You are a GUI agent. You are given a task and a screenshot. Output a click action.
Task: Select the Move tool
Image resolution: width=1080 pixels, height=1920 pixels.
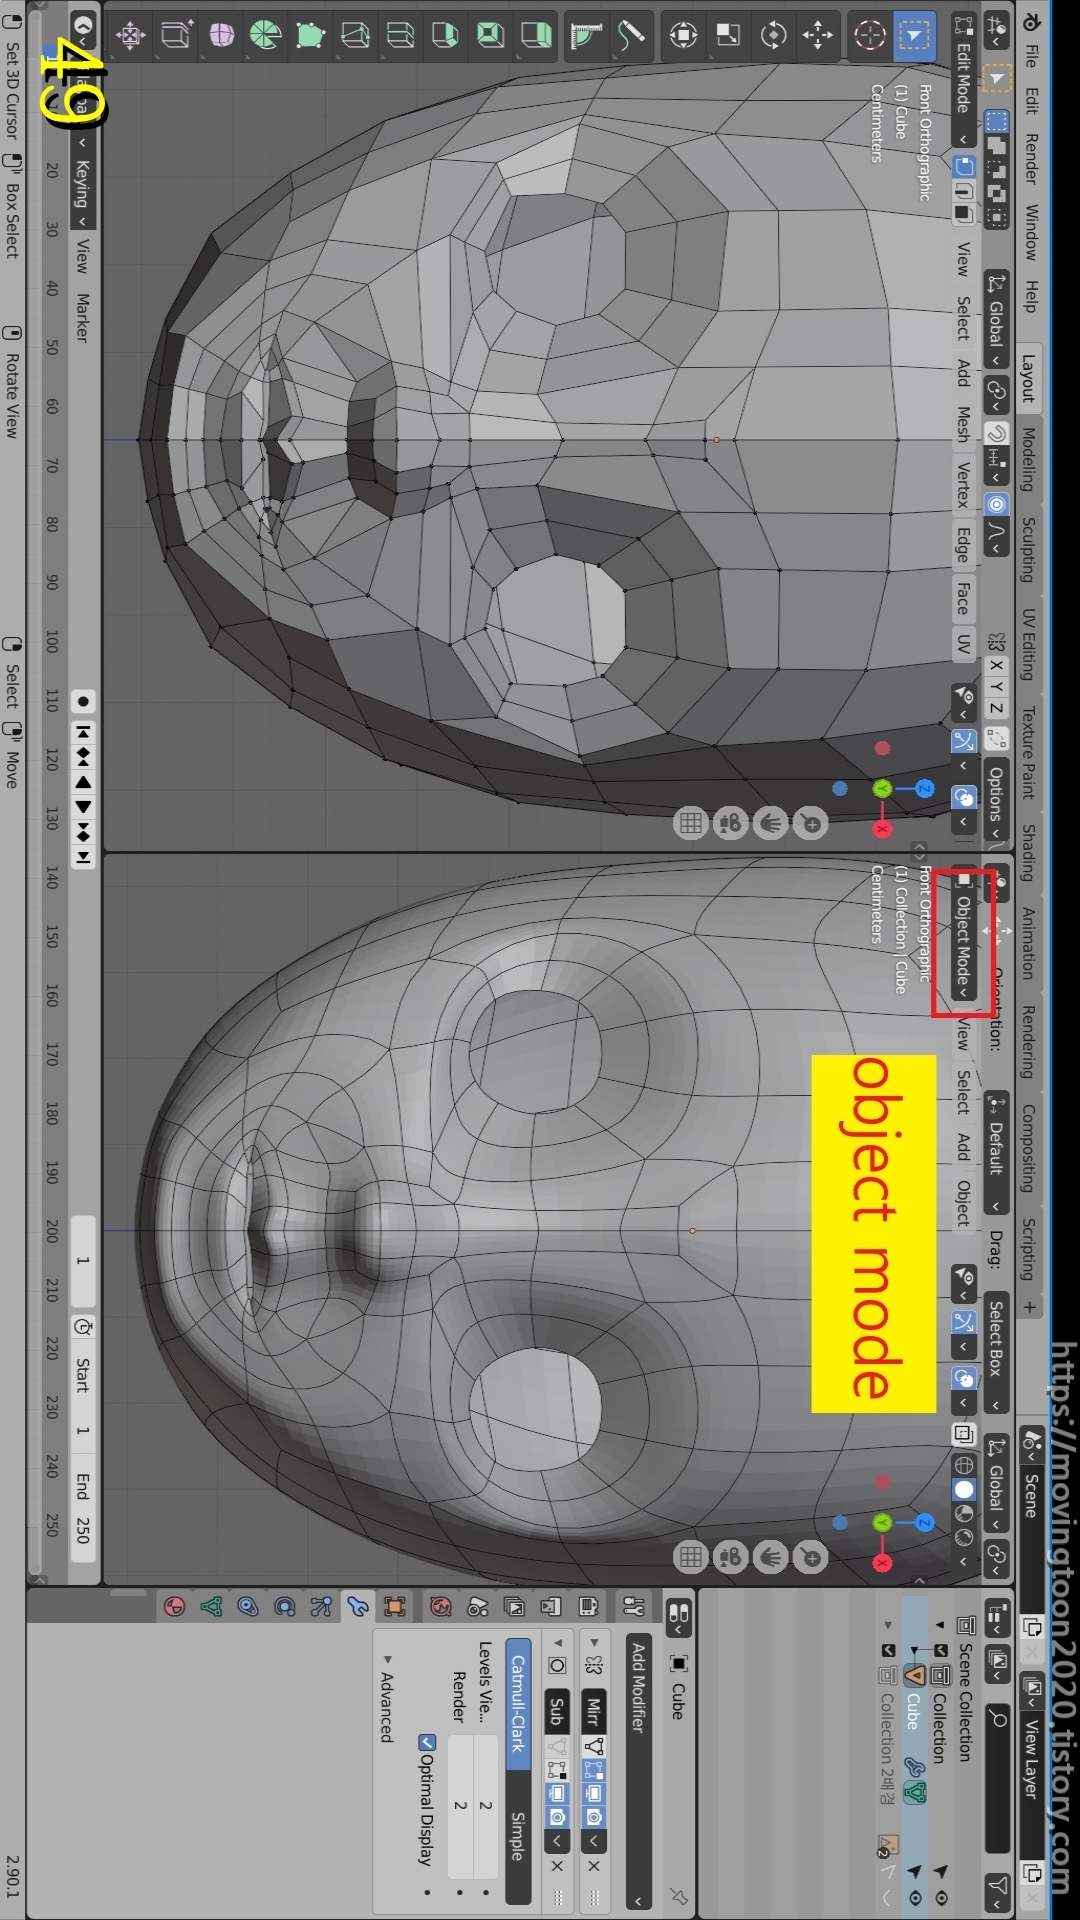click(818, 36)
